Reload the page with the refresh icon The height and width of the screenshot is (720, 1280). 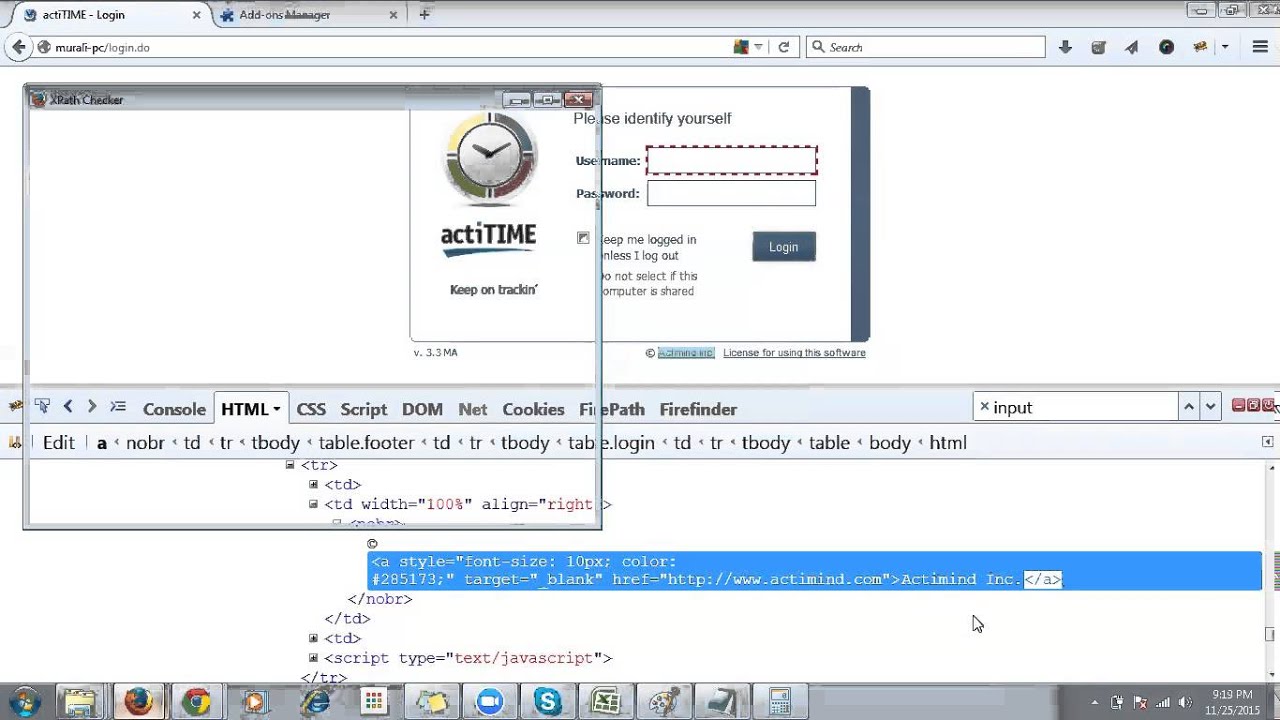pyautogui.click(x=784, y=47)
